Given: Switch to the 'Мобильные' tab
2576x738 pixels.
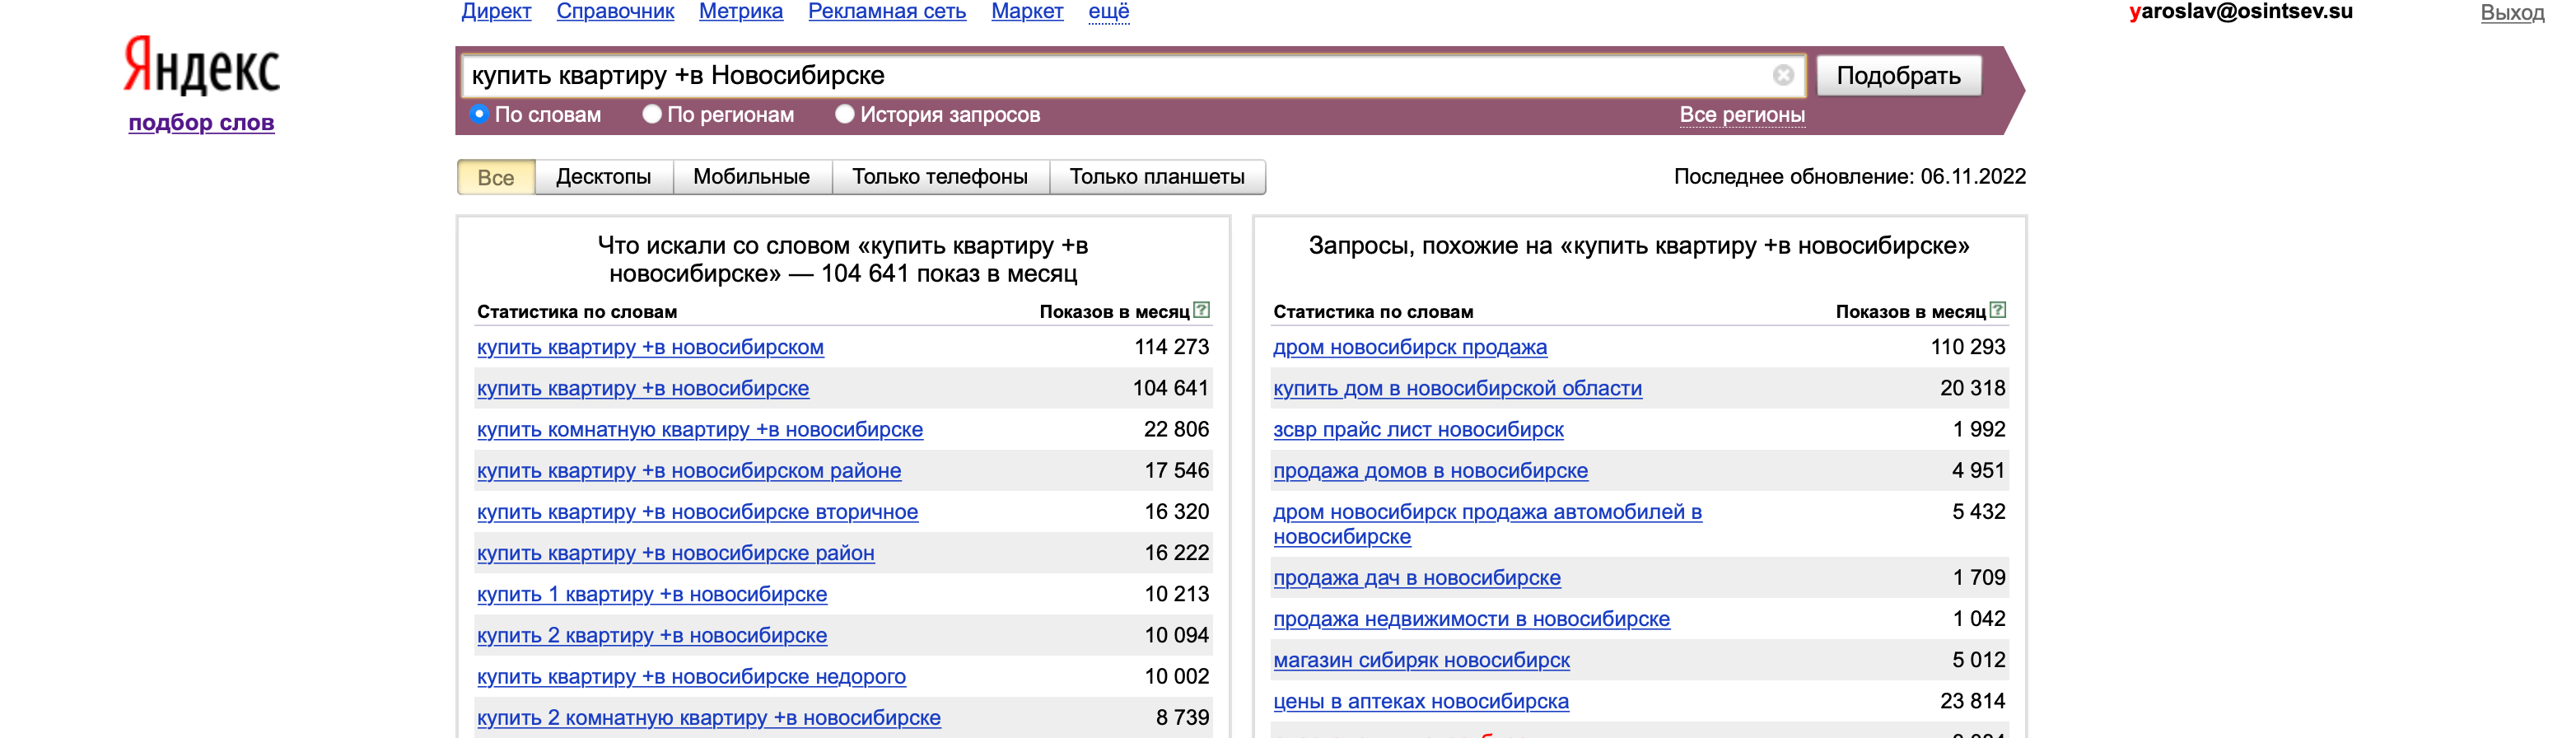Looking at the screenshot, I should (752, 177).
